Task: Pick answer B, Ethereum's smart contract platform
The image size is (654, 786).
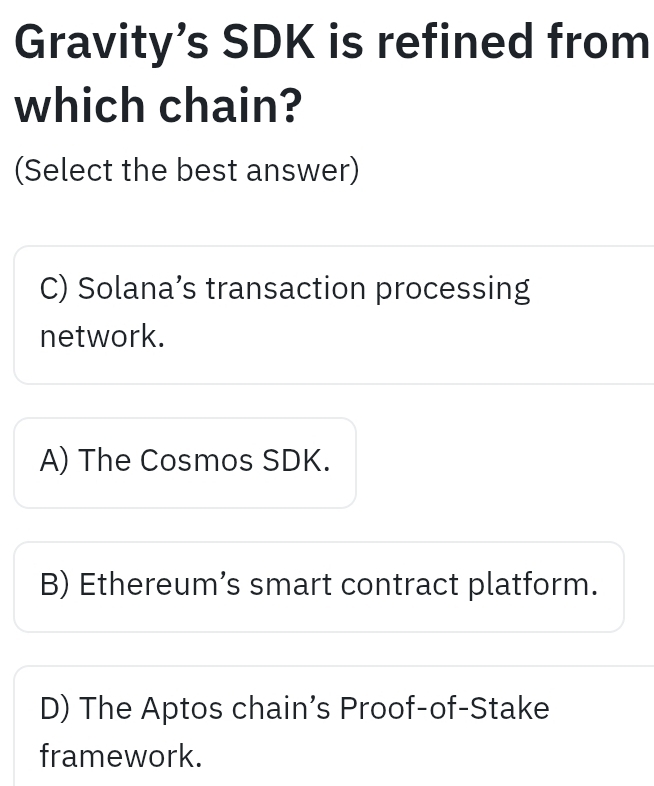Action: [319, 585]
